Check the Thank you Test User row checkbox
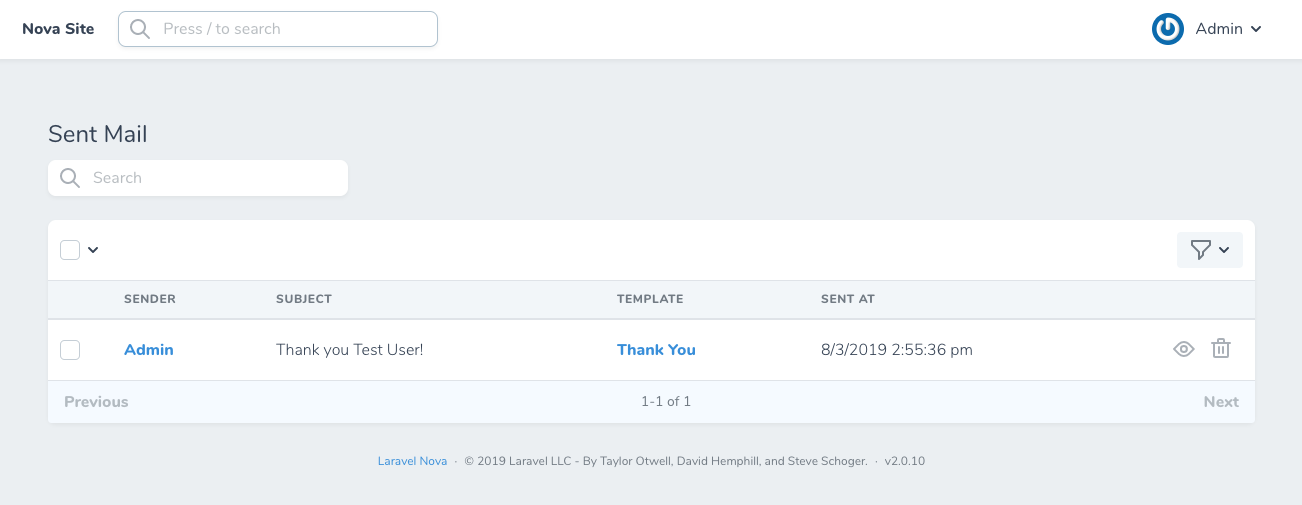The height and width of the screenshot is (505, 1302). coord(70,350)
